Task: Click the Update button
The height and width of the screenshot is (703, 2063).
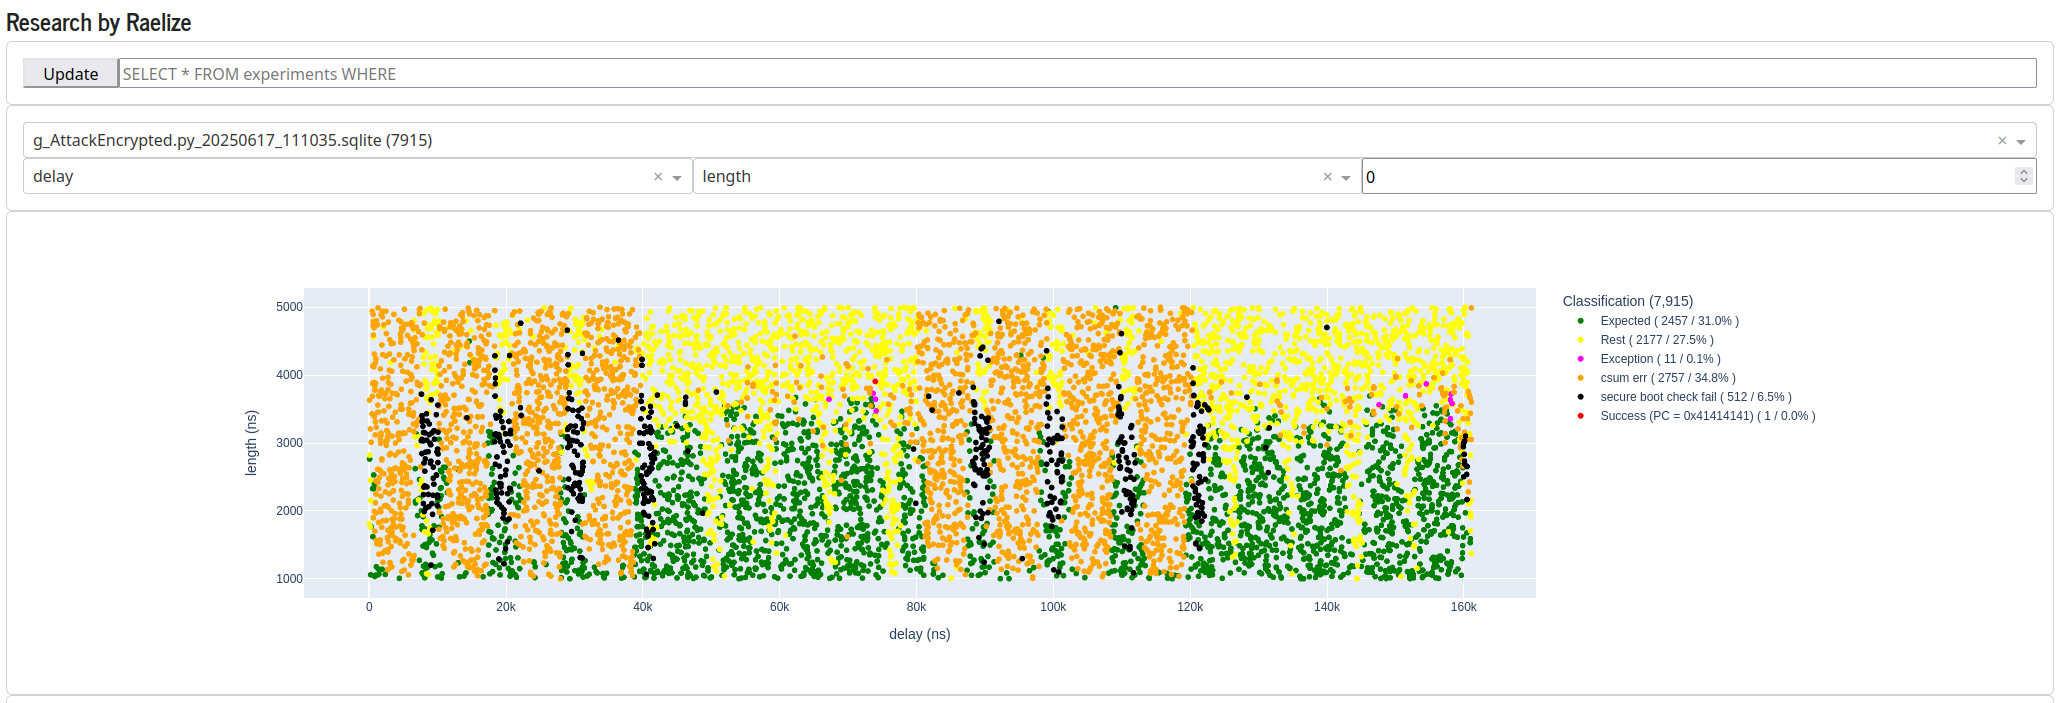Action: pos(71,73)
